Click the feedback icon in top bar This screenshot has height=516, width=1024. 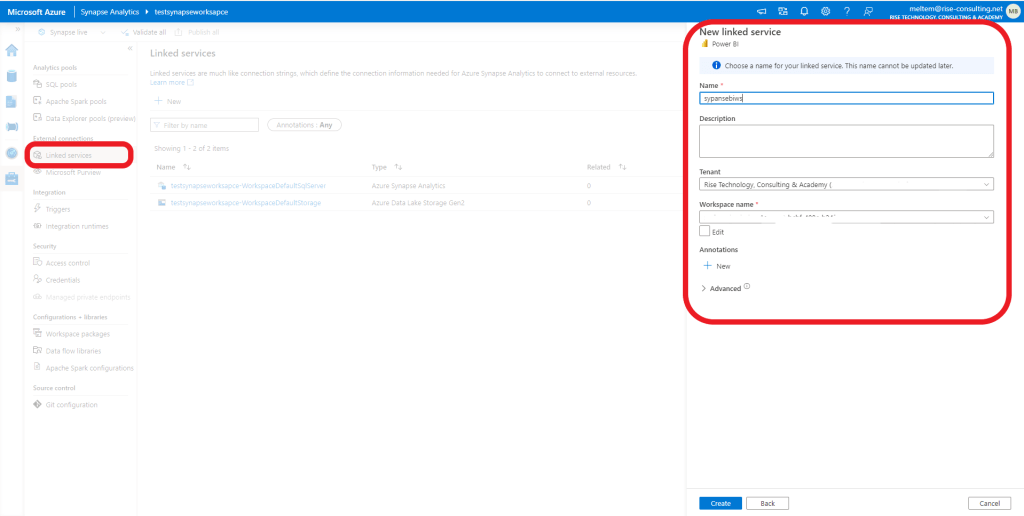pos(868,10)
